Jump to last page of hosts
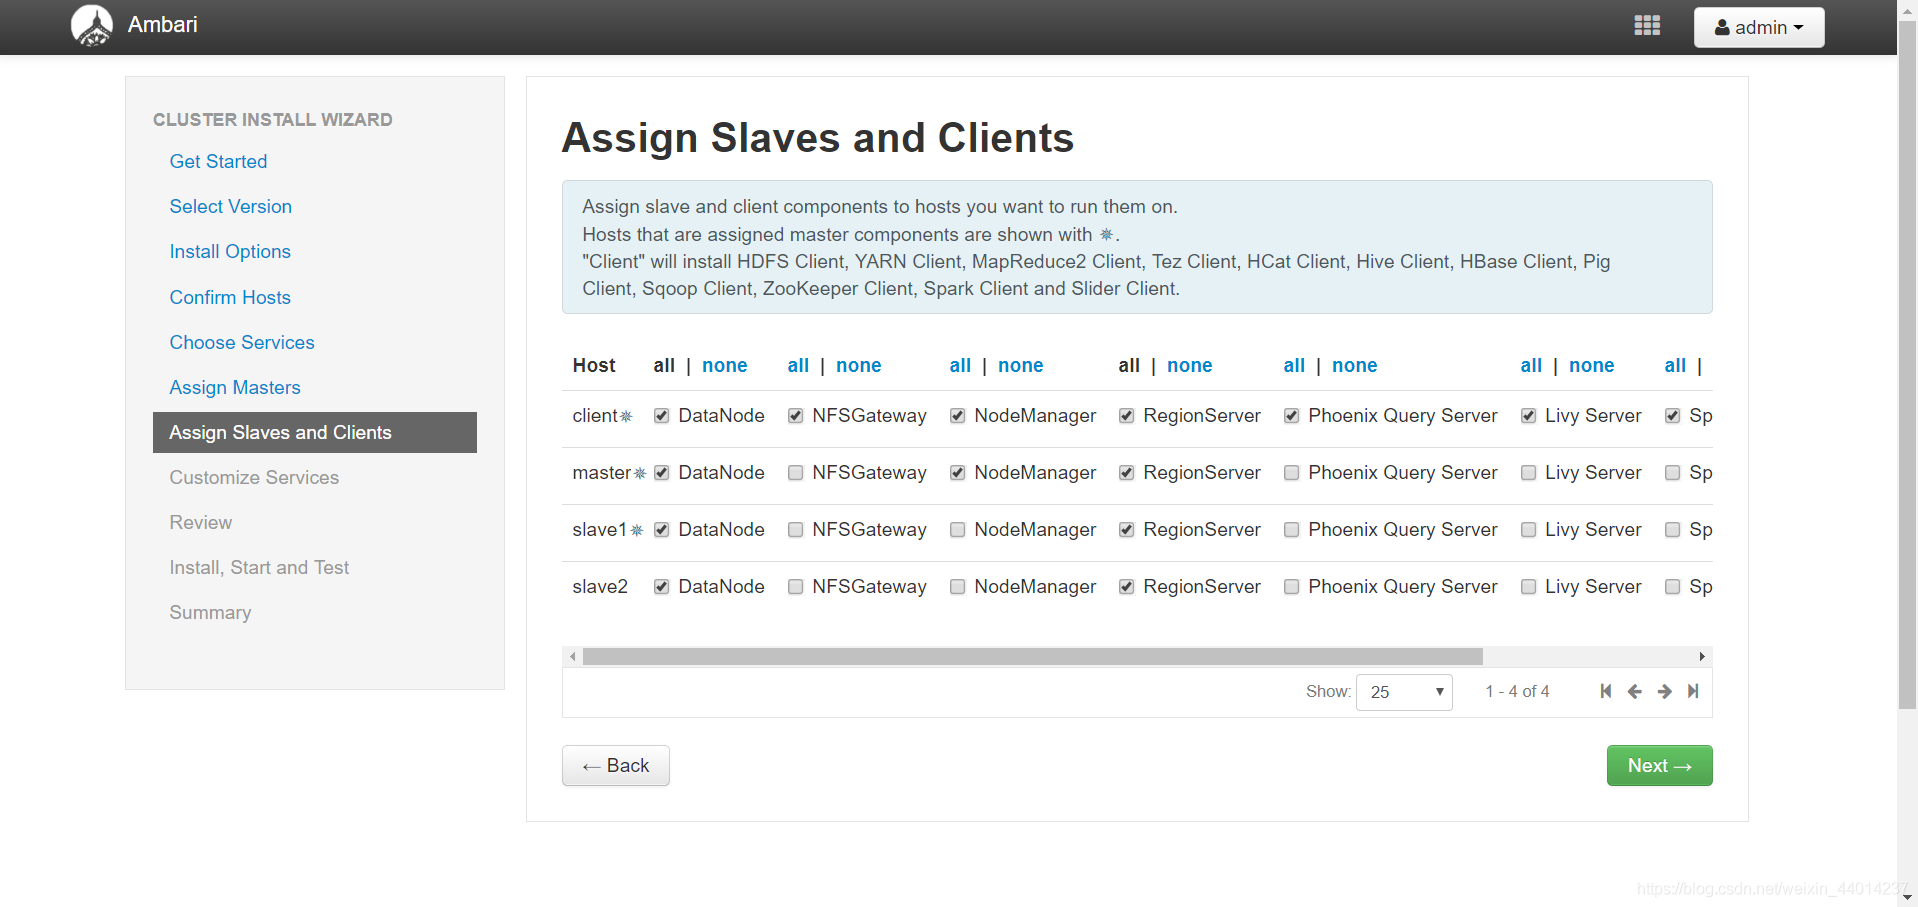The height and width of the screenshot is (907, 1918). [x=1693, y=691]
